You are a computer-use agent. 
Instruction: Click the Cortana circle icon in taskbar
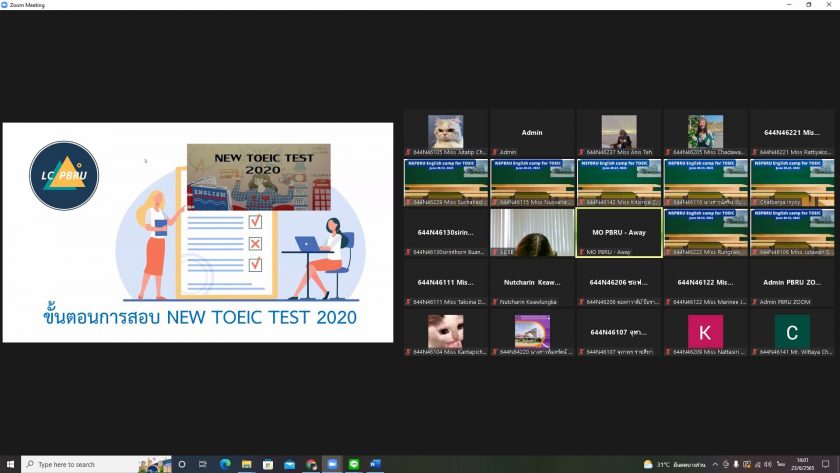[182, 464]
